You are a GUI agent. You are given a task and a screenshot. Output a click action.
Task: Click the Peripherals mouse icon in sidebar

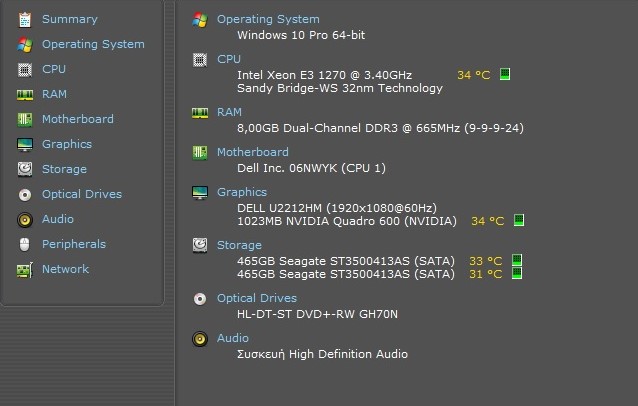coord(24,244)
